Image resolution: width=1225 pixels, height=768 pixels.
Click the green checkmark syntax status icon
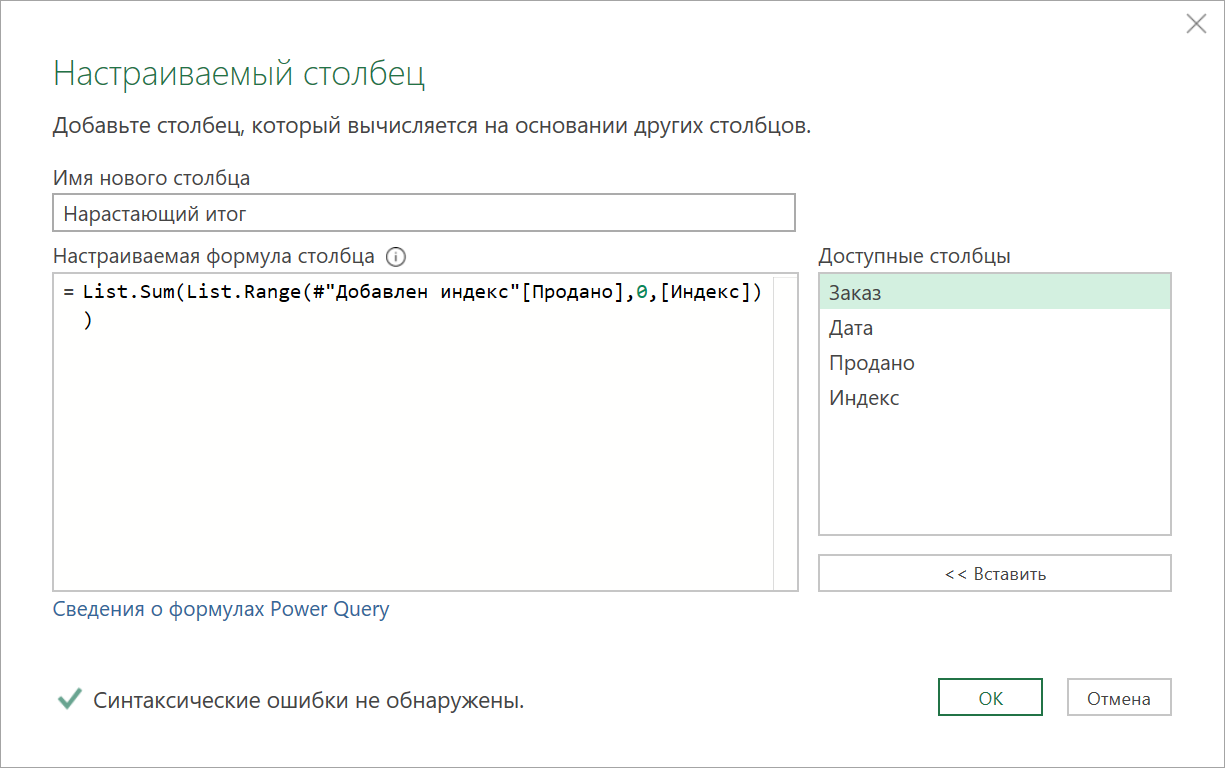pyautogui.click(x=69, y=699)
